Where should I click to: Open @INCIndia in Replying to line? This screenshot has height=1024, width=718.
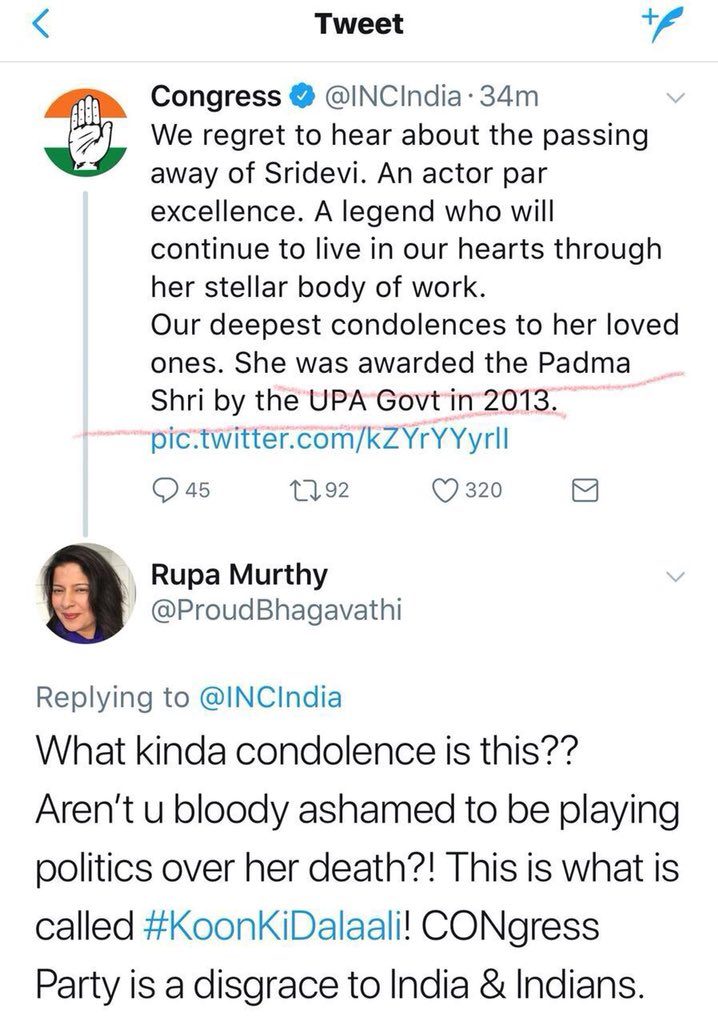point(270,697)
